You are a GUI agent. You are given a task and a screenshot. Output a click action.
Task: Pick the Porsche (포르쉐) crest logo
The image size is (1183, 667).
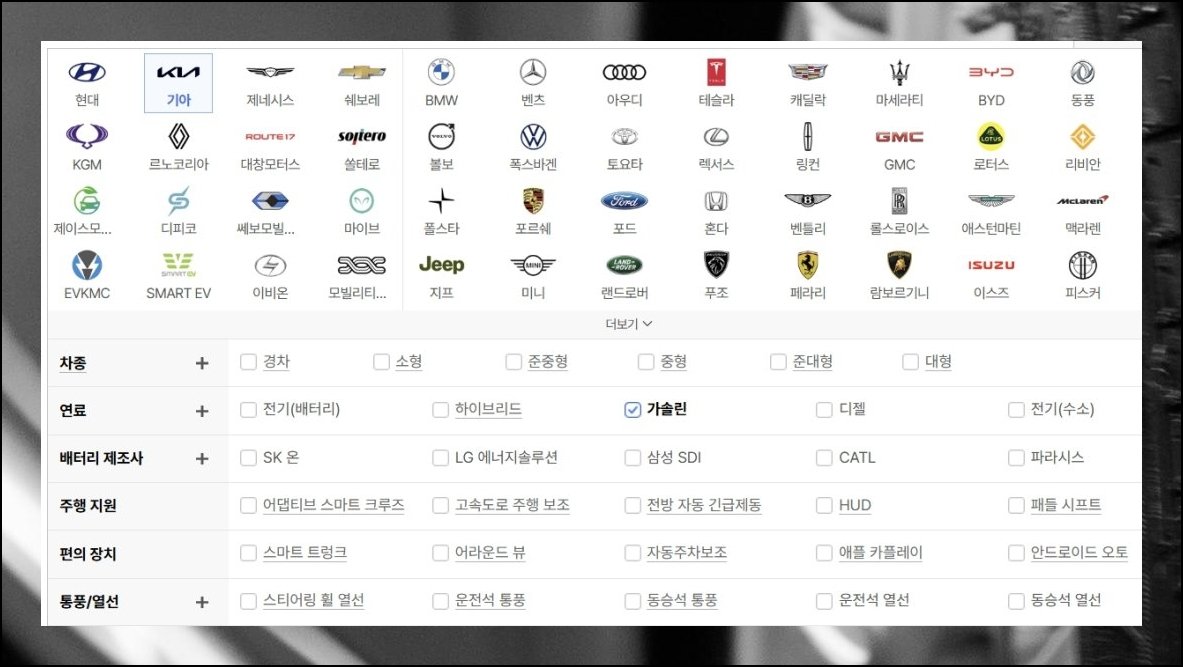533,201
